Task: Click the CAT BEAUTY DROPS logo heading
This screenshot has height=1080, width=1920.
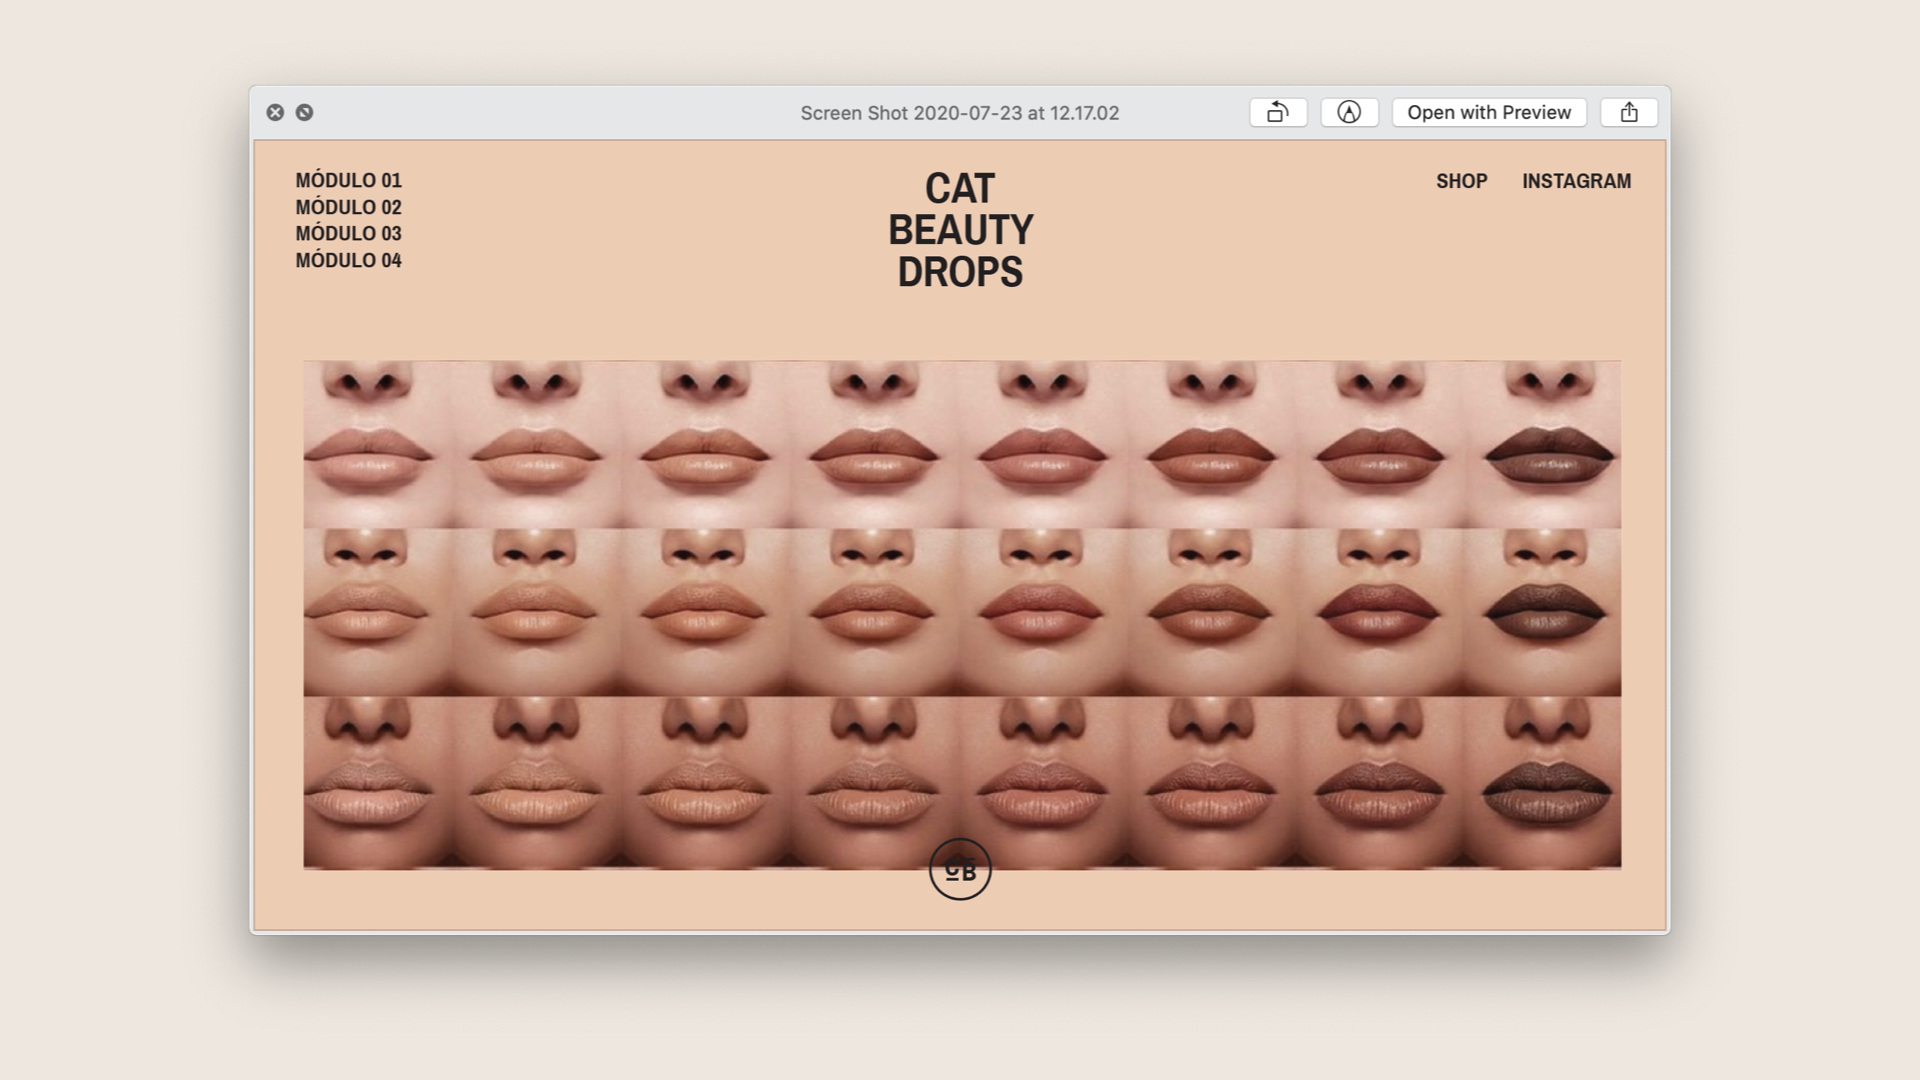Action: (x=960, y=230)
